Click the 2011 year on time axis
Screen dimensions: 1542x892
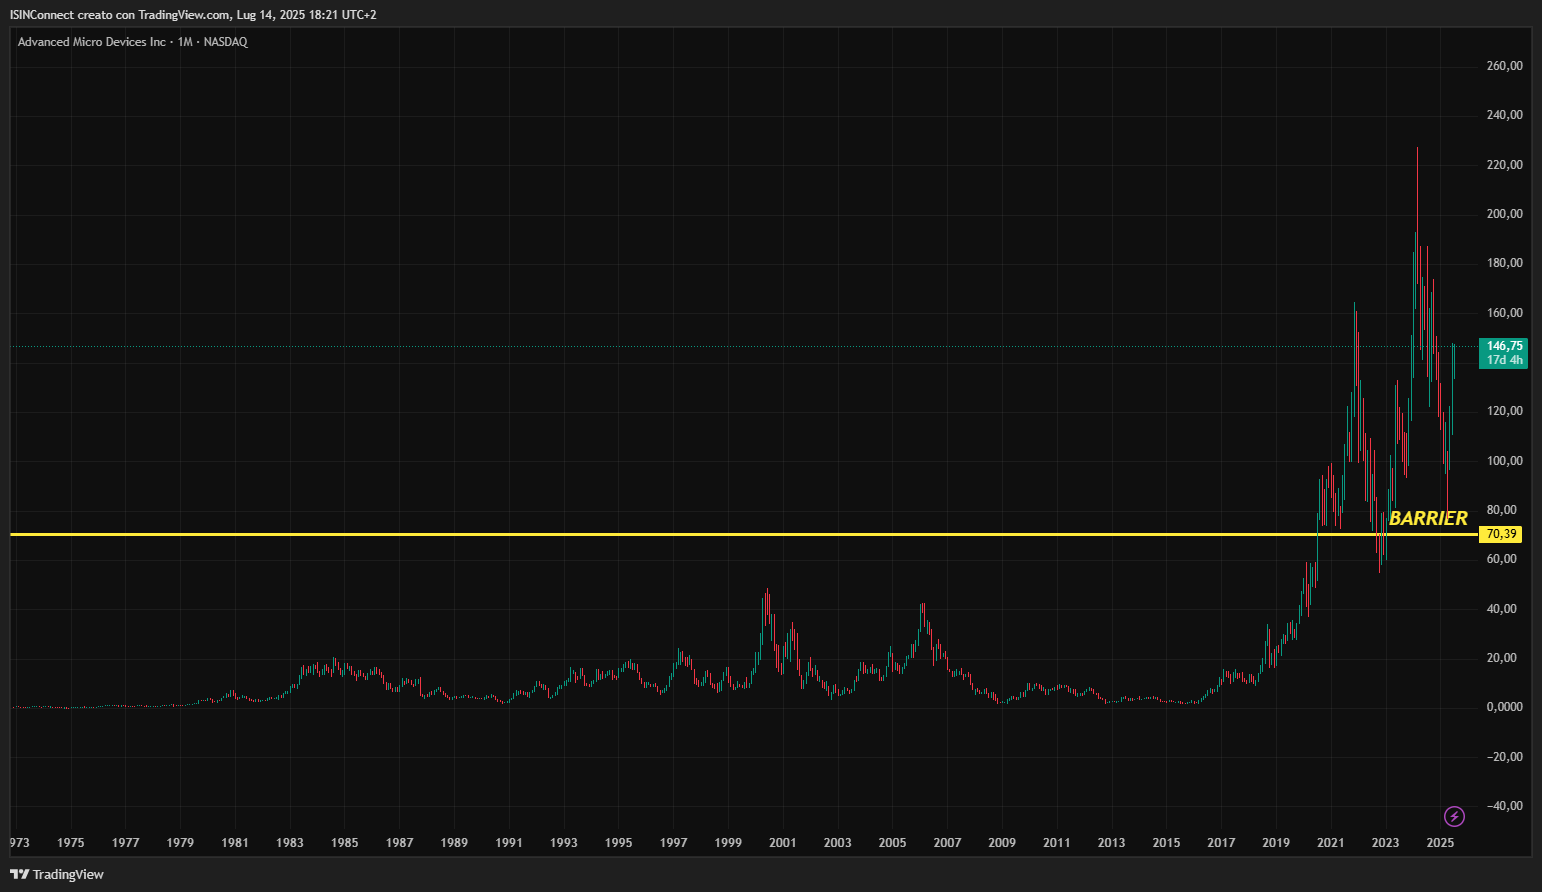tap(1057, 843)
